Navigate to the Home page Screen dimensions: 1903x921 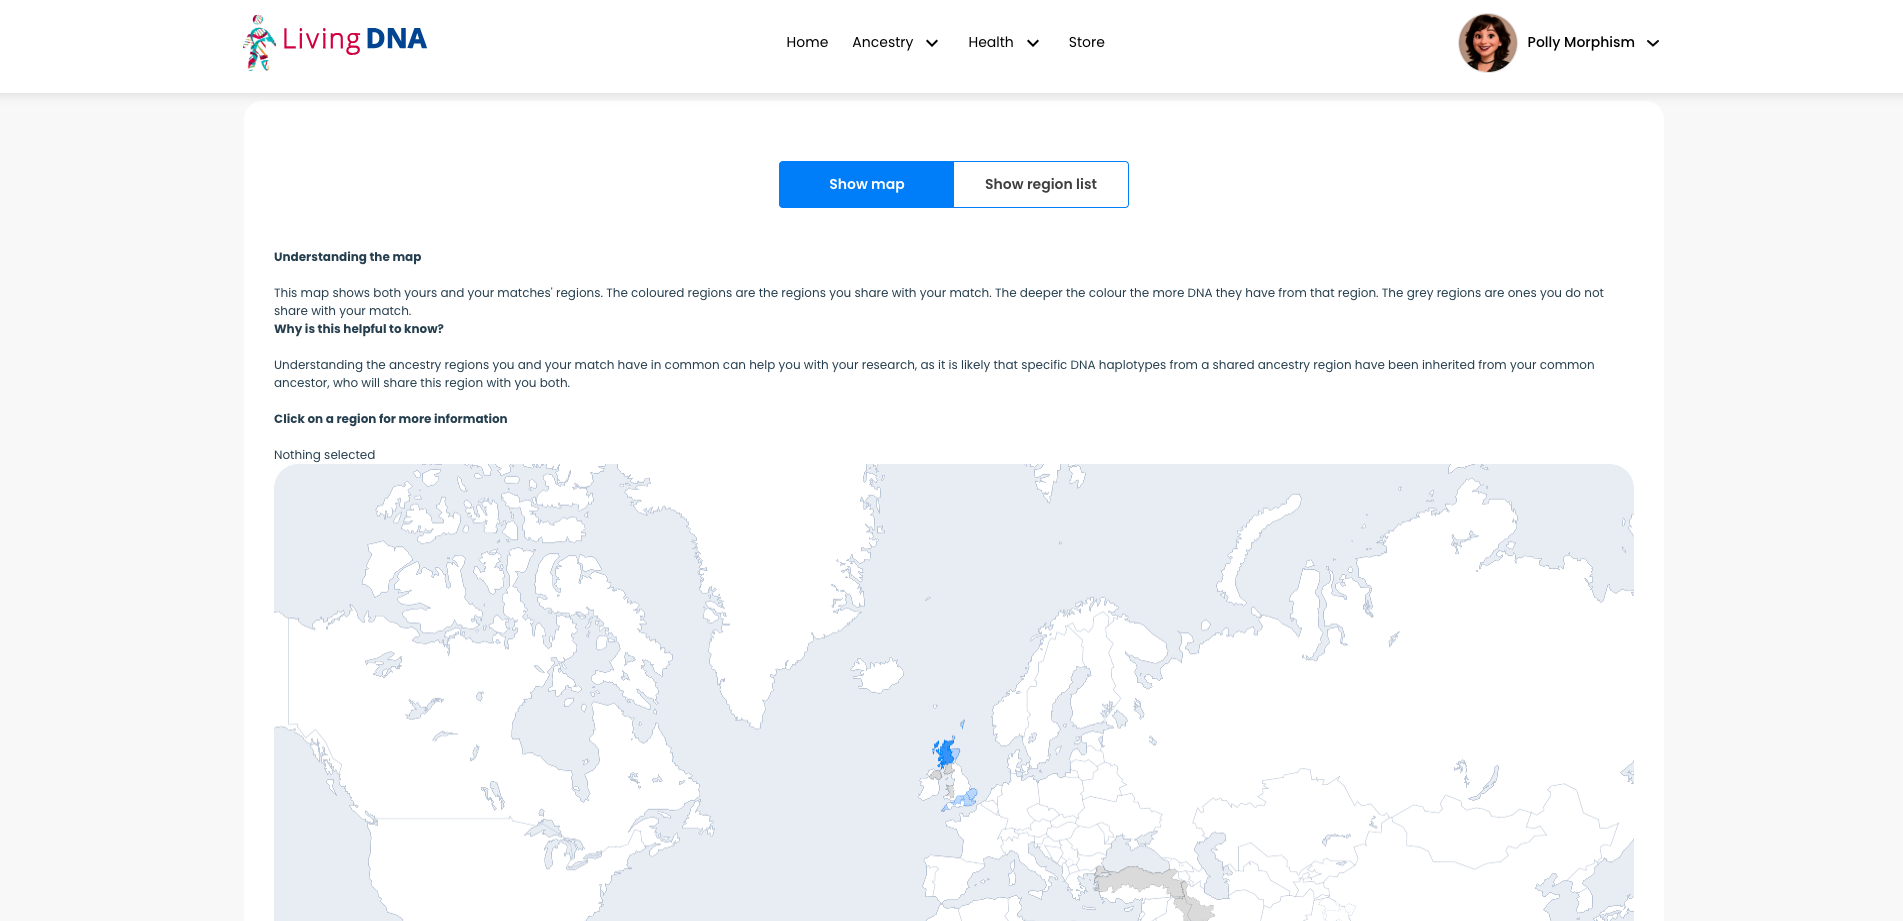click(807, 42)
